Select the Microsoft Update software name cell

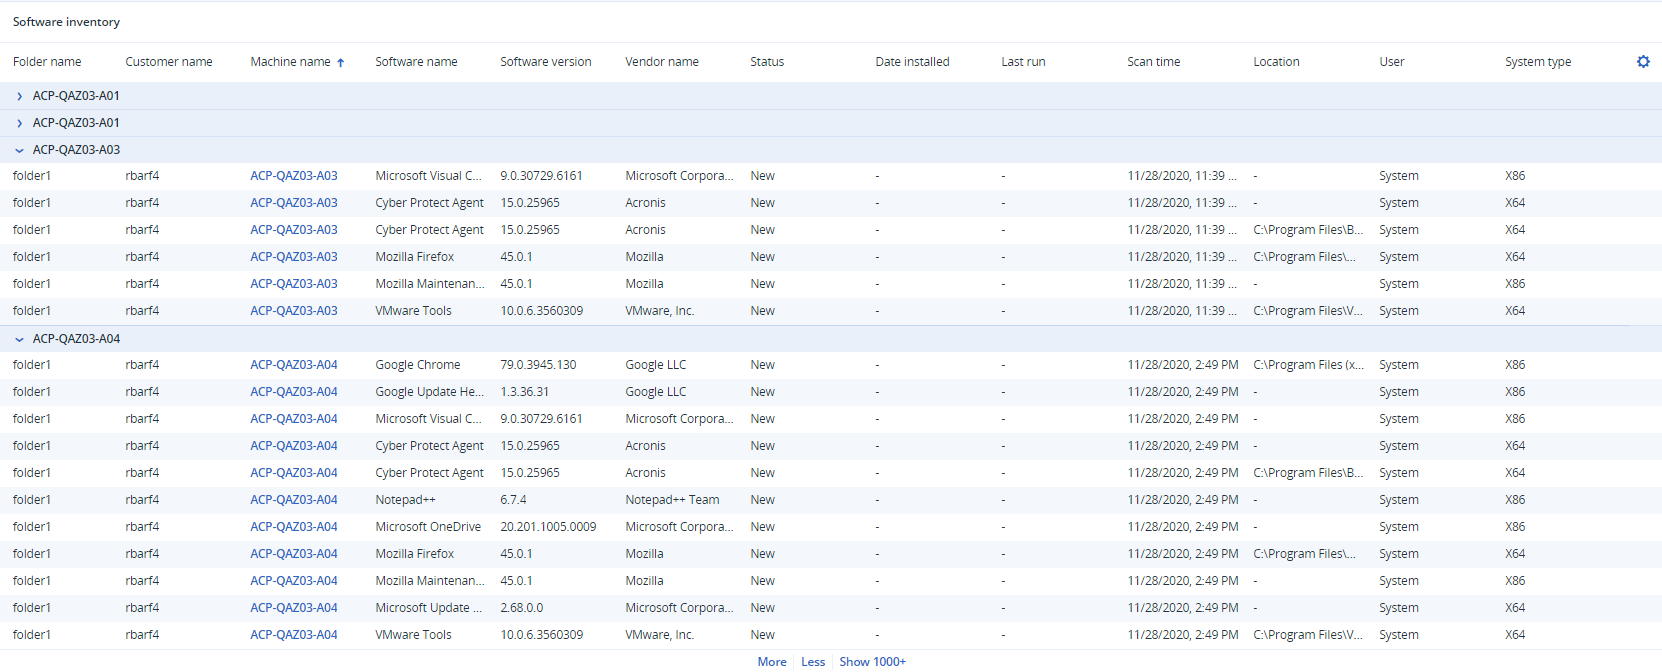(x=428, y=608)
